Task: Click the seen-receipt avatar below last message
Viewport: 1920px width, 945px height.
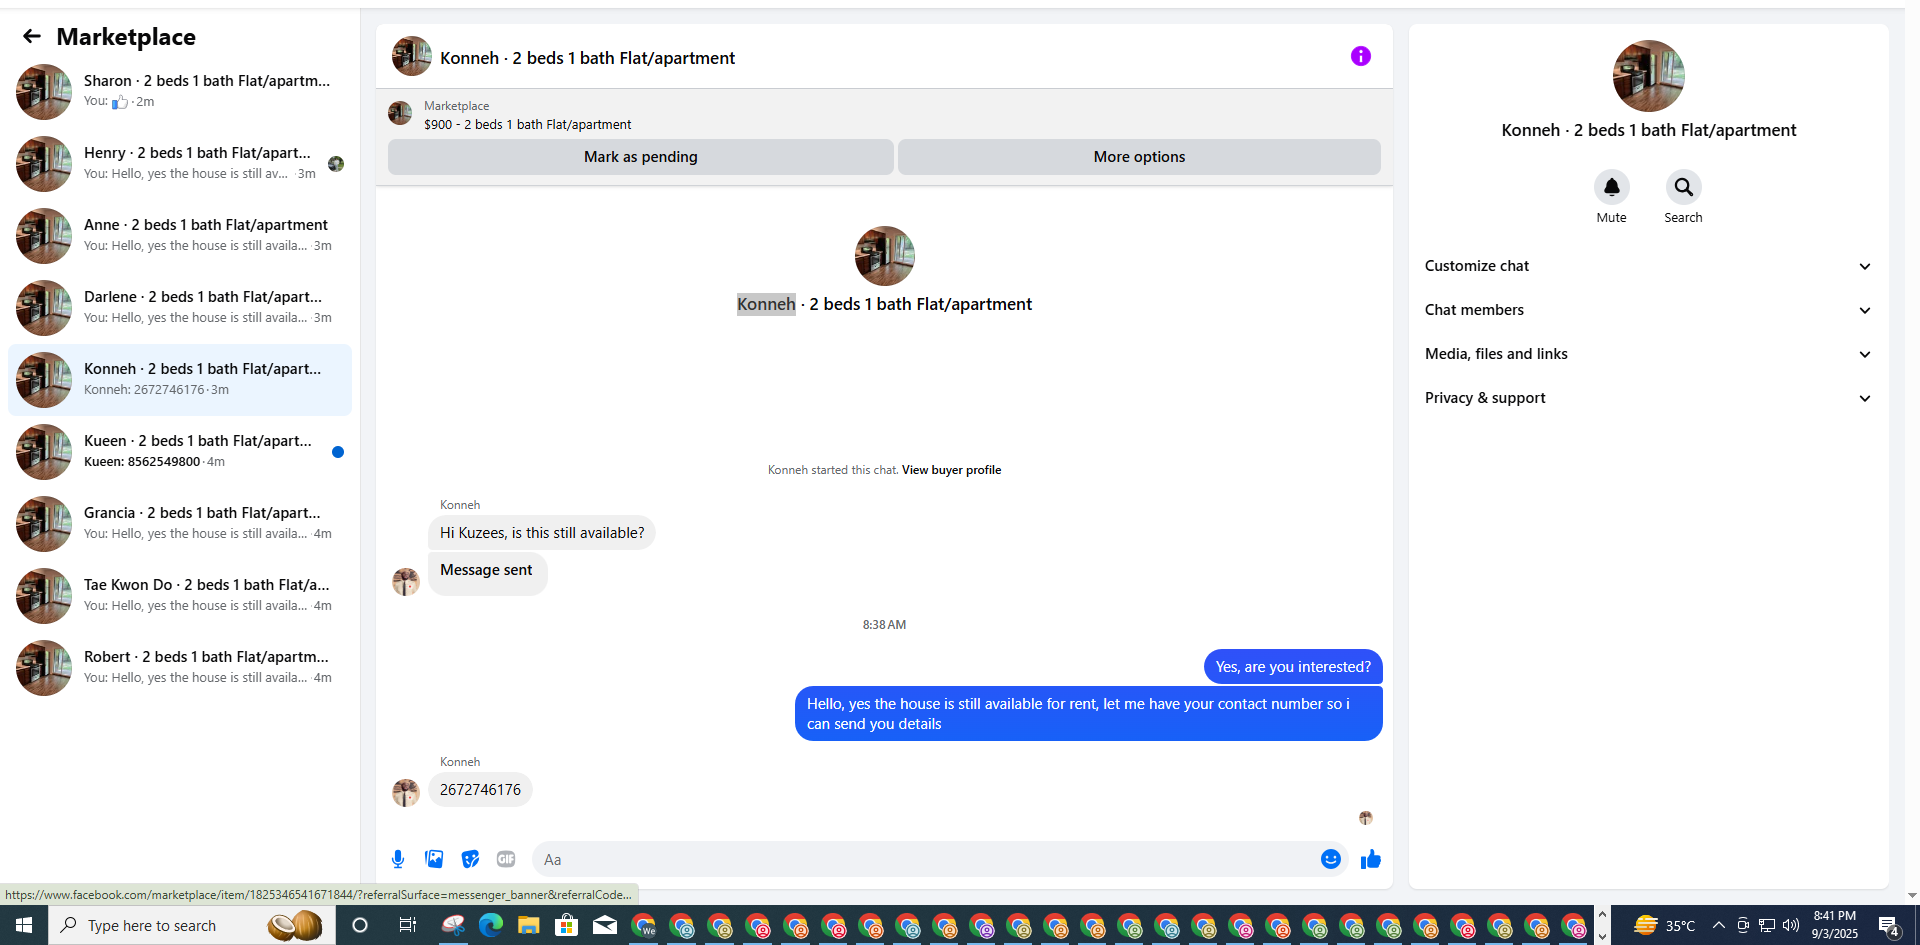Action: pos(1366,818)
